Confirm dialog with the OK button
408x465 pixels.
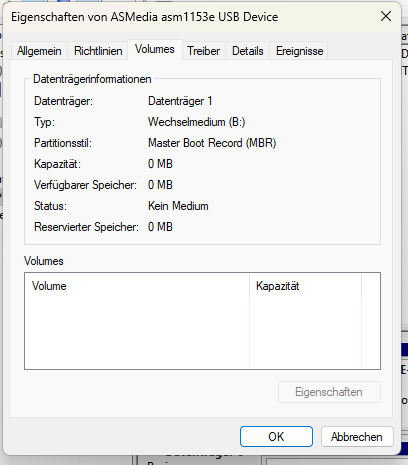[x=276, y=436]
